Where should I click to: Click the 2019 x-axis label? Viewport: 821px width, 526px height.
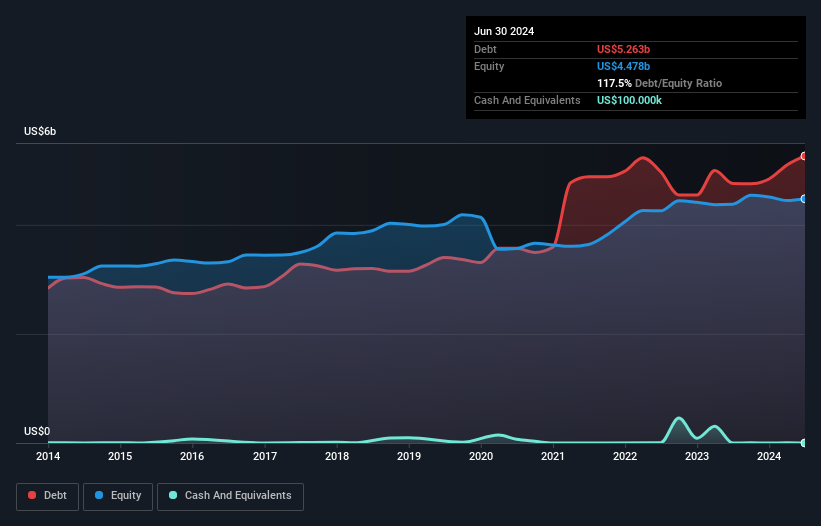click(x=409, y=456)
